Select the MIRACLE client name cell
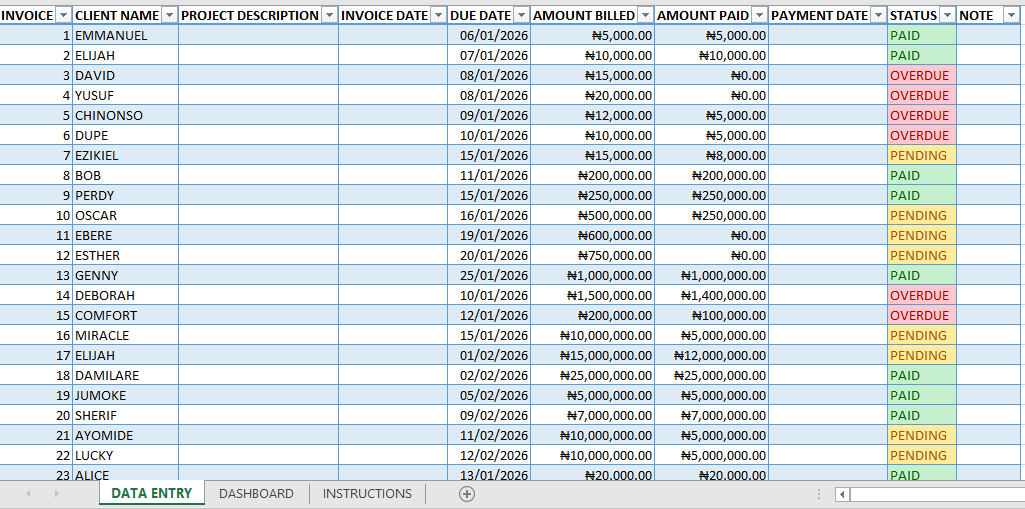 pyautogui.click(x=125, y=335)
